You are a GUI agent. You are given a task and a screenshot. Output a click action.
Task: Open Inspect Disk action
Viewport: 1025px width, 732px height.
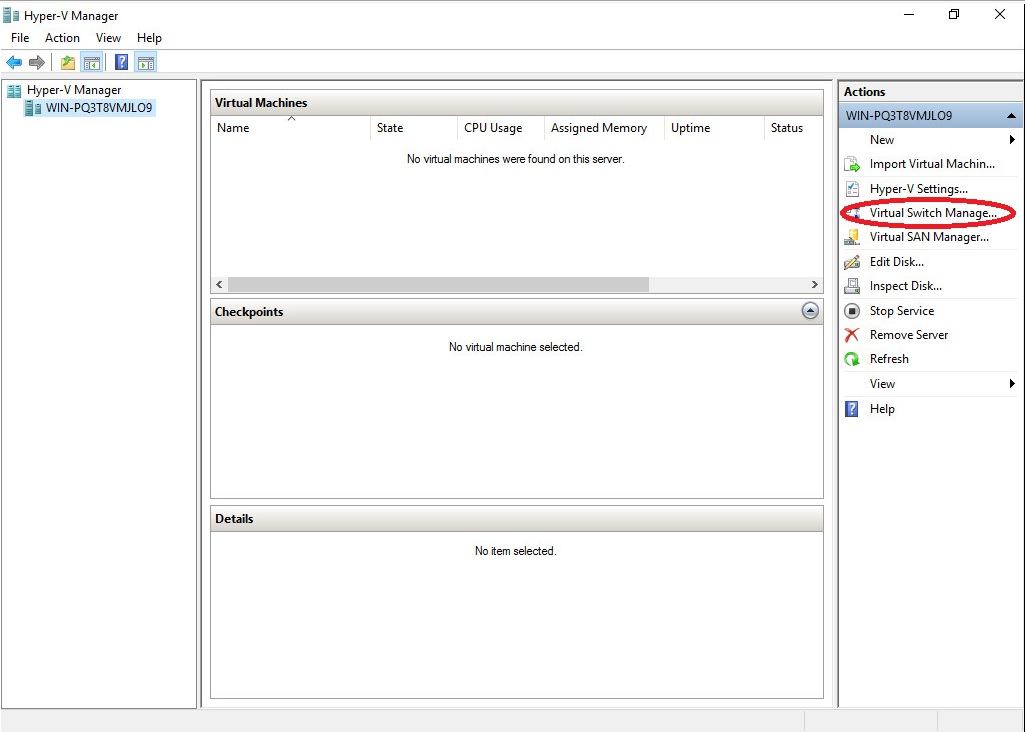point(905,286)
